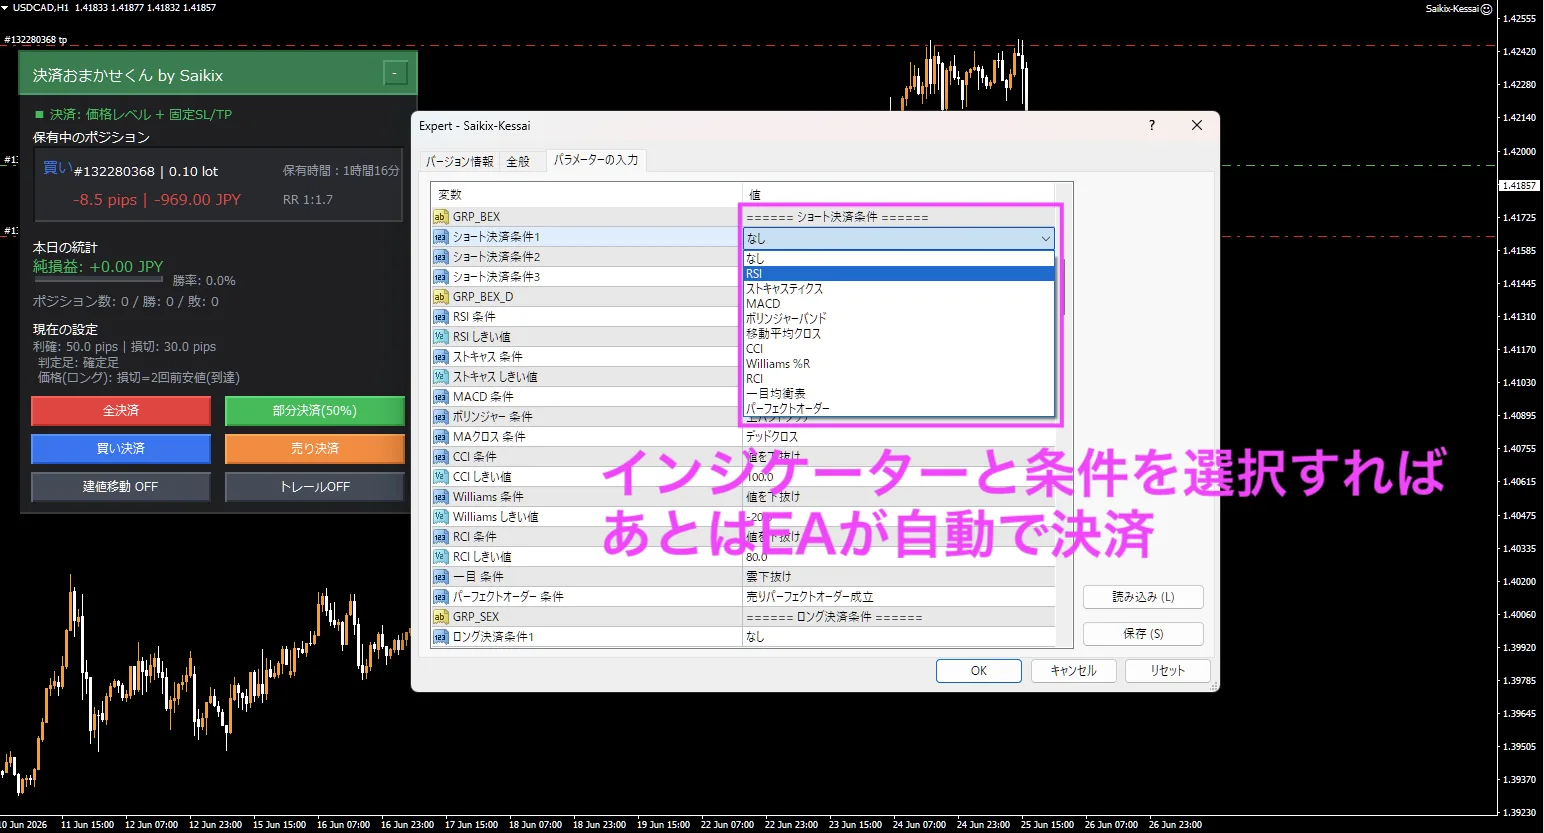Click the icon of CCI 条件 row

(x=440, y=457)
